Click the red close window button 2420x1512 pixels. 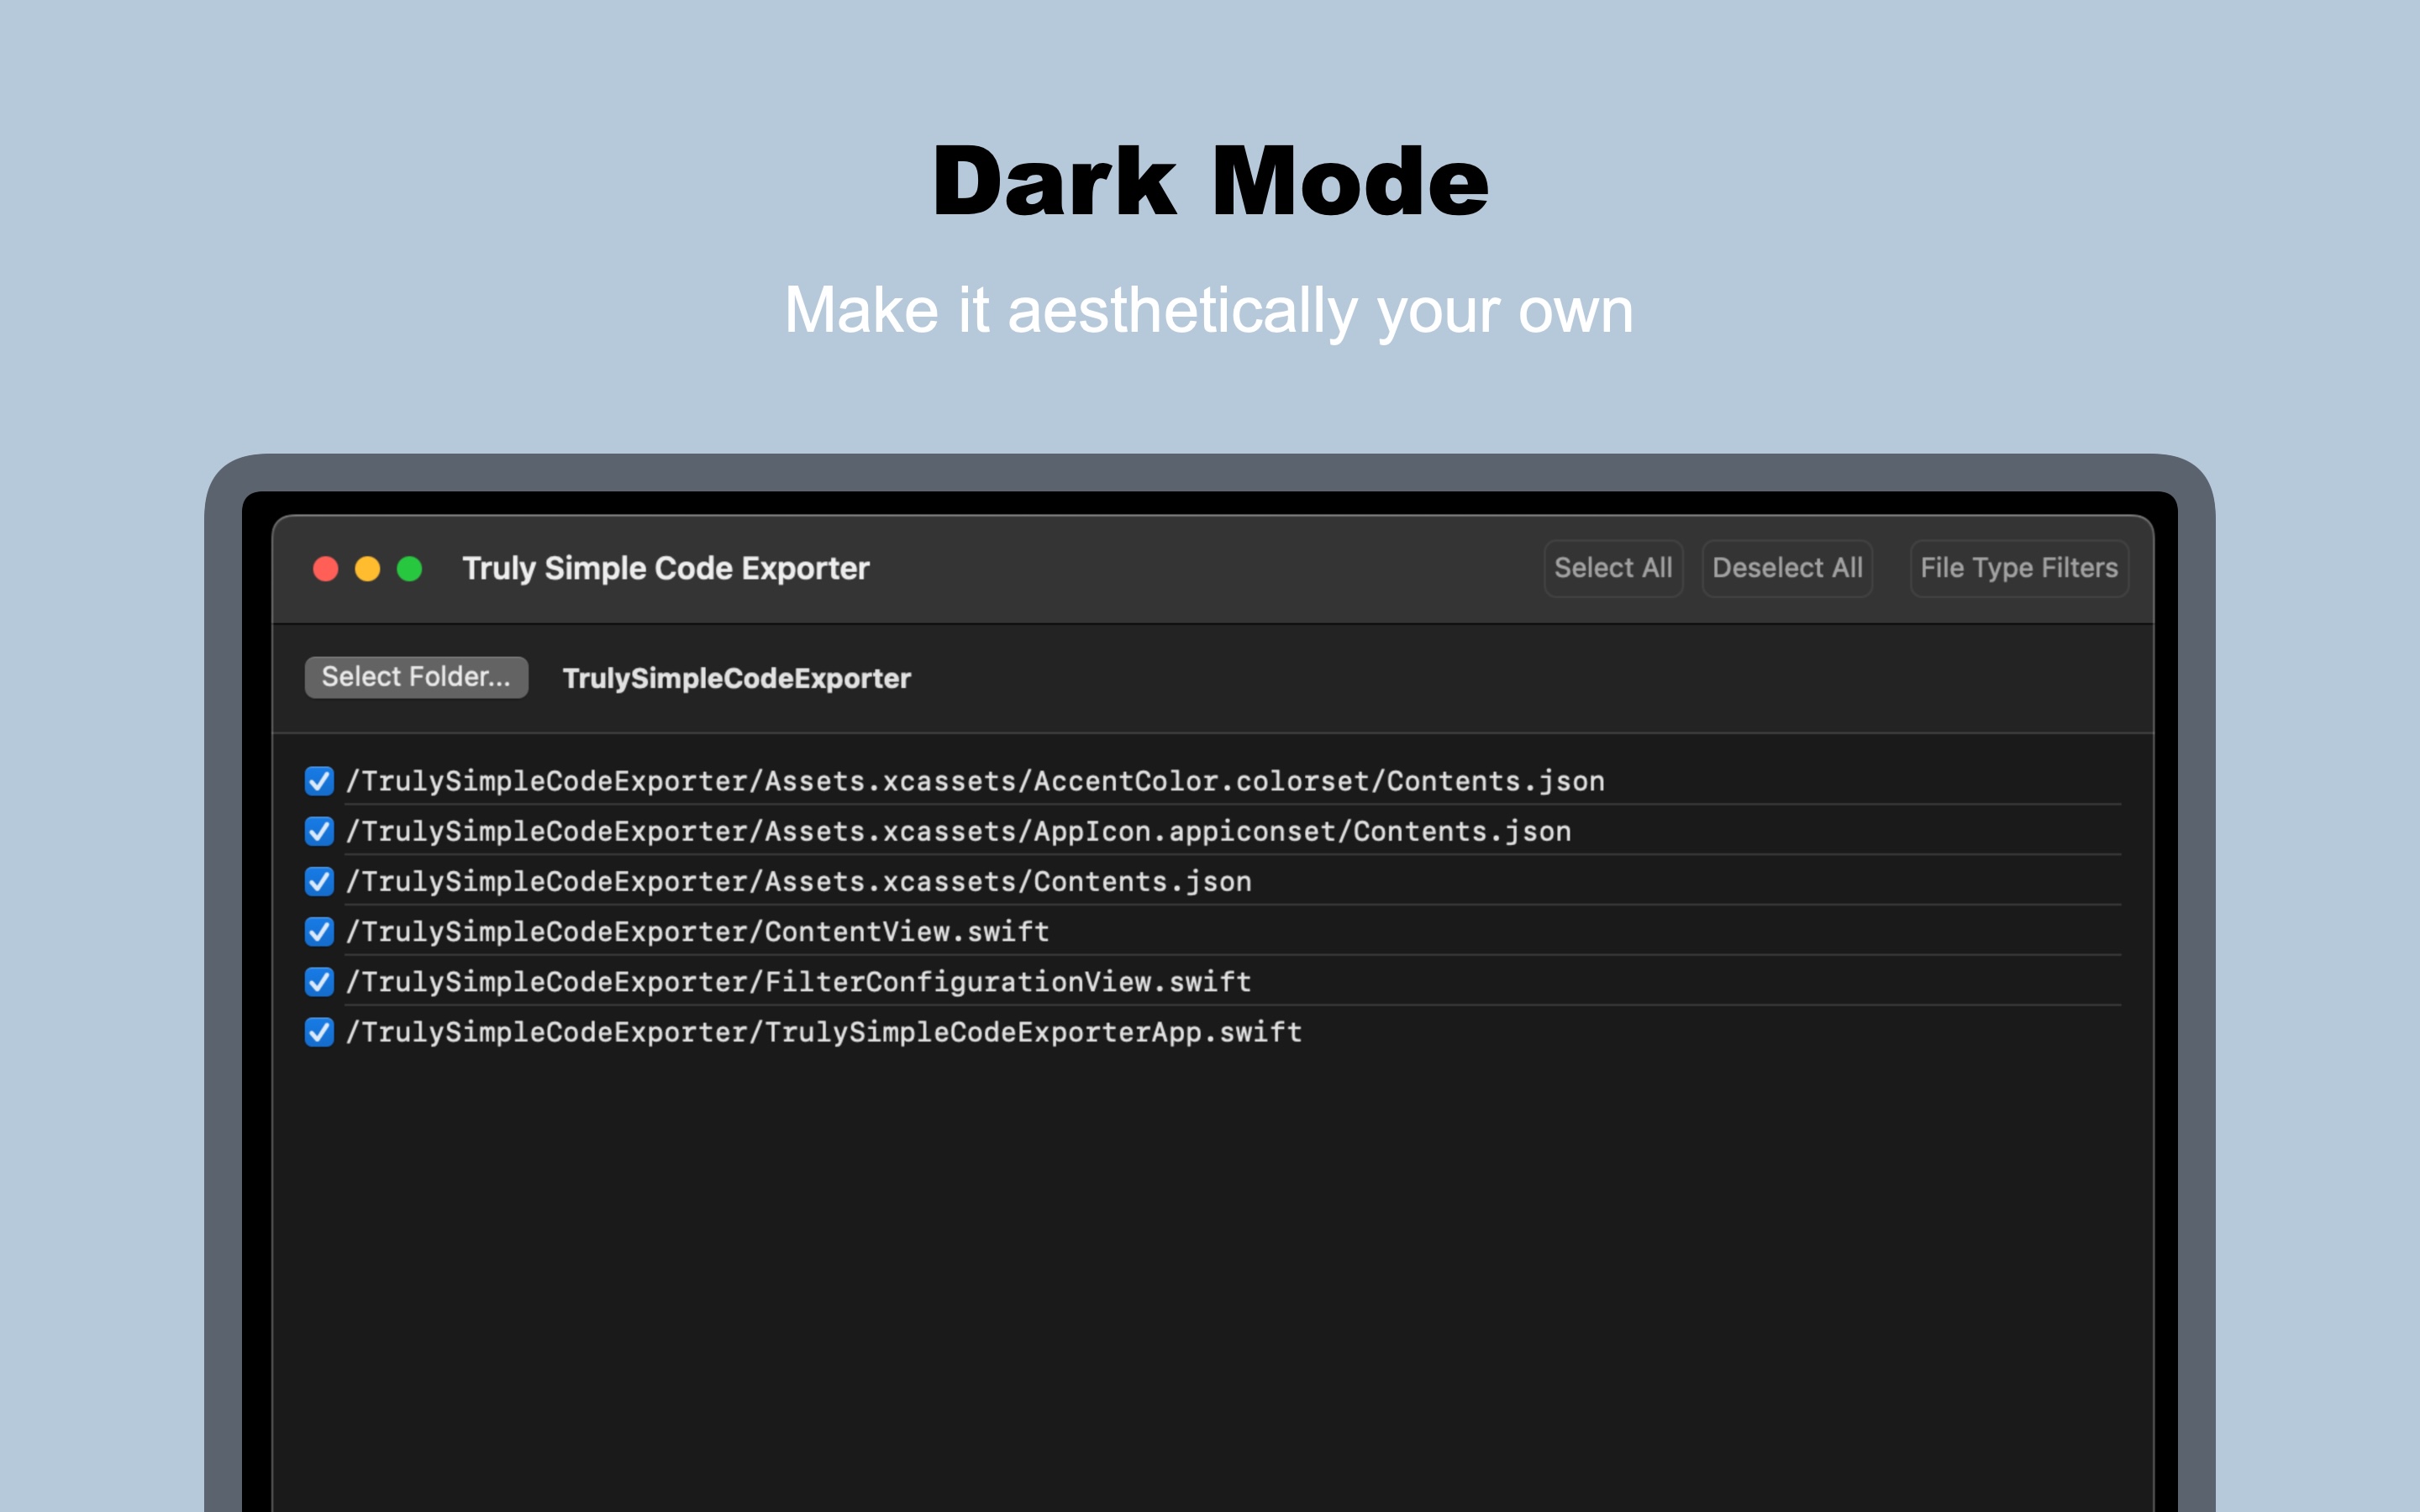326,567
